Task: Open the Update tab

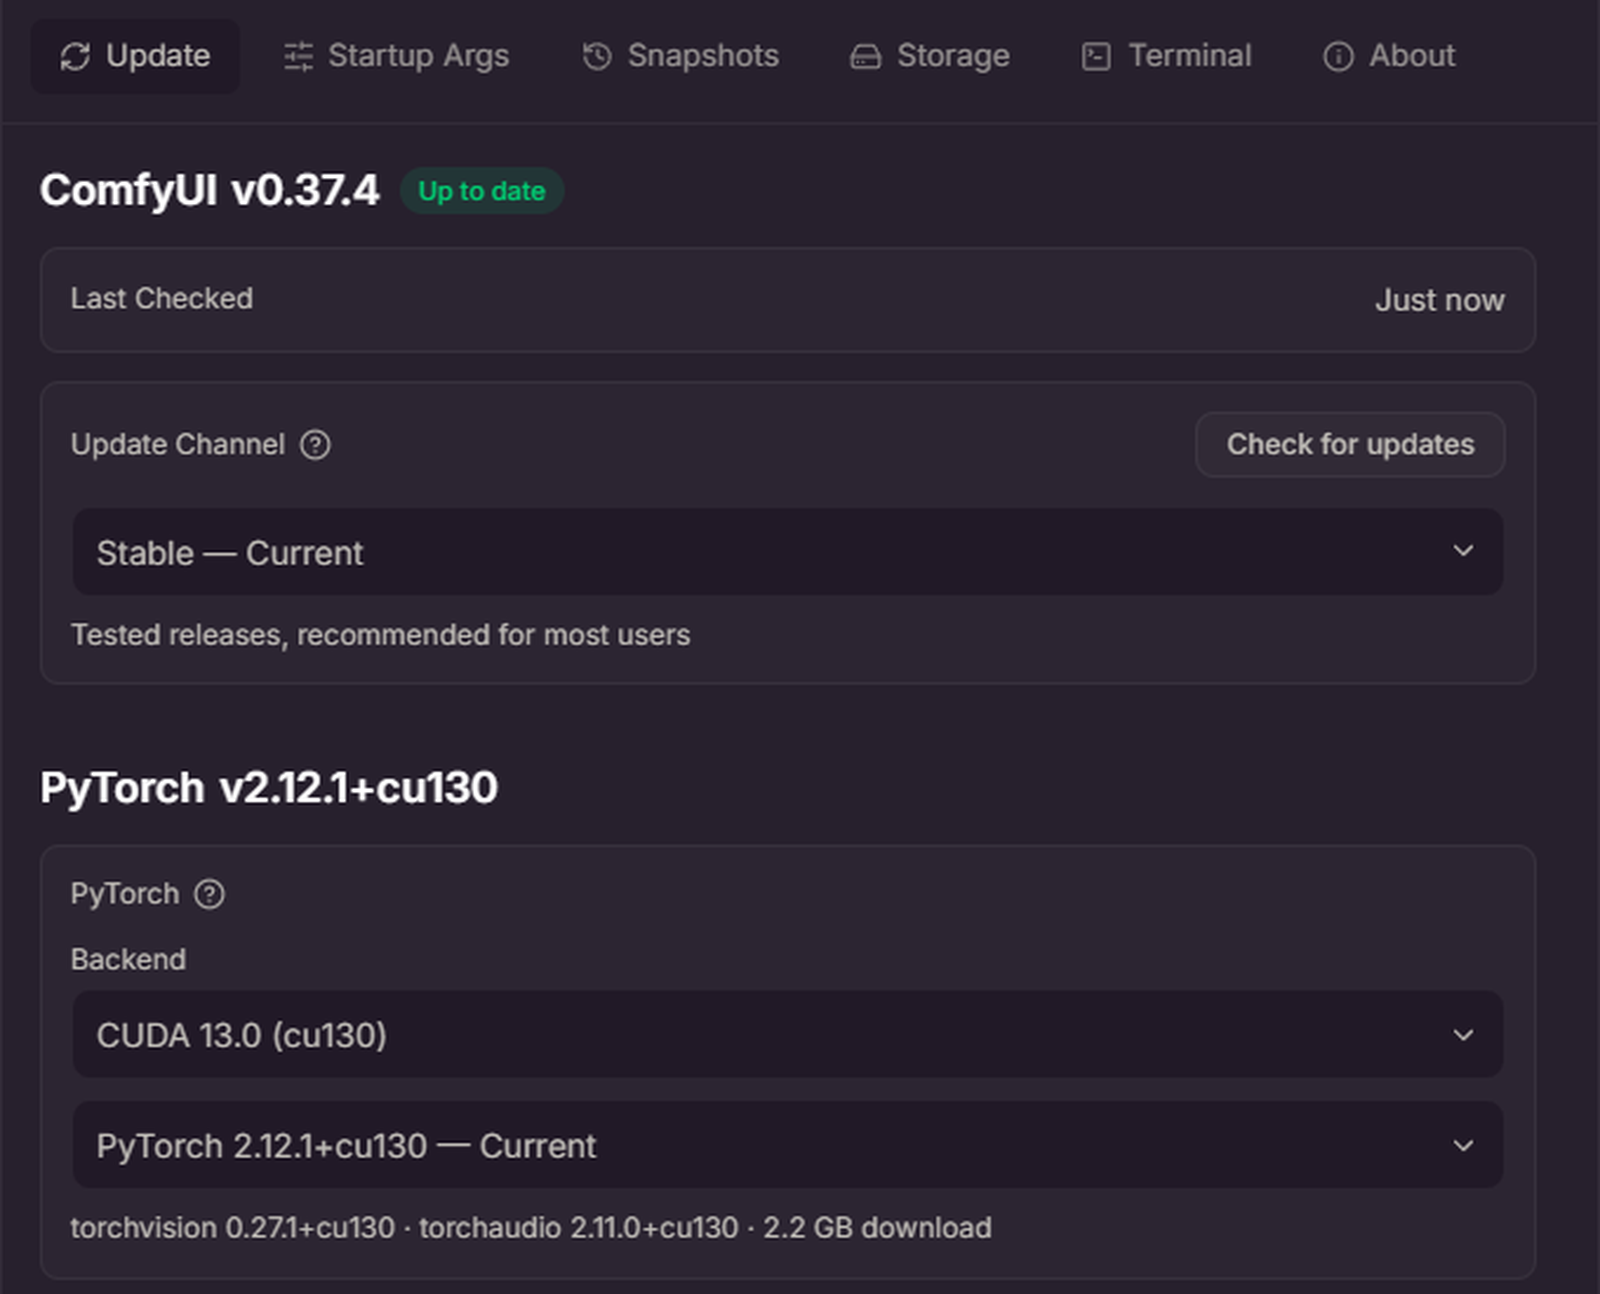Action: pyautogui.click(x=135, y=56)
